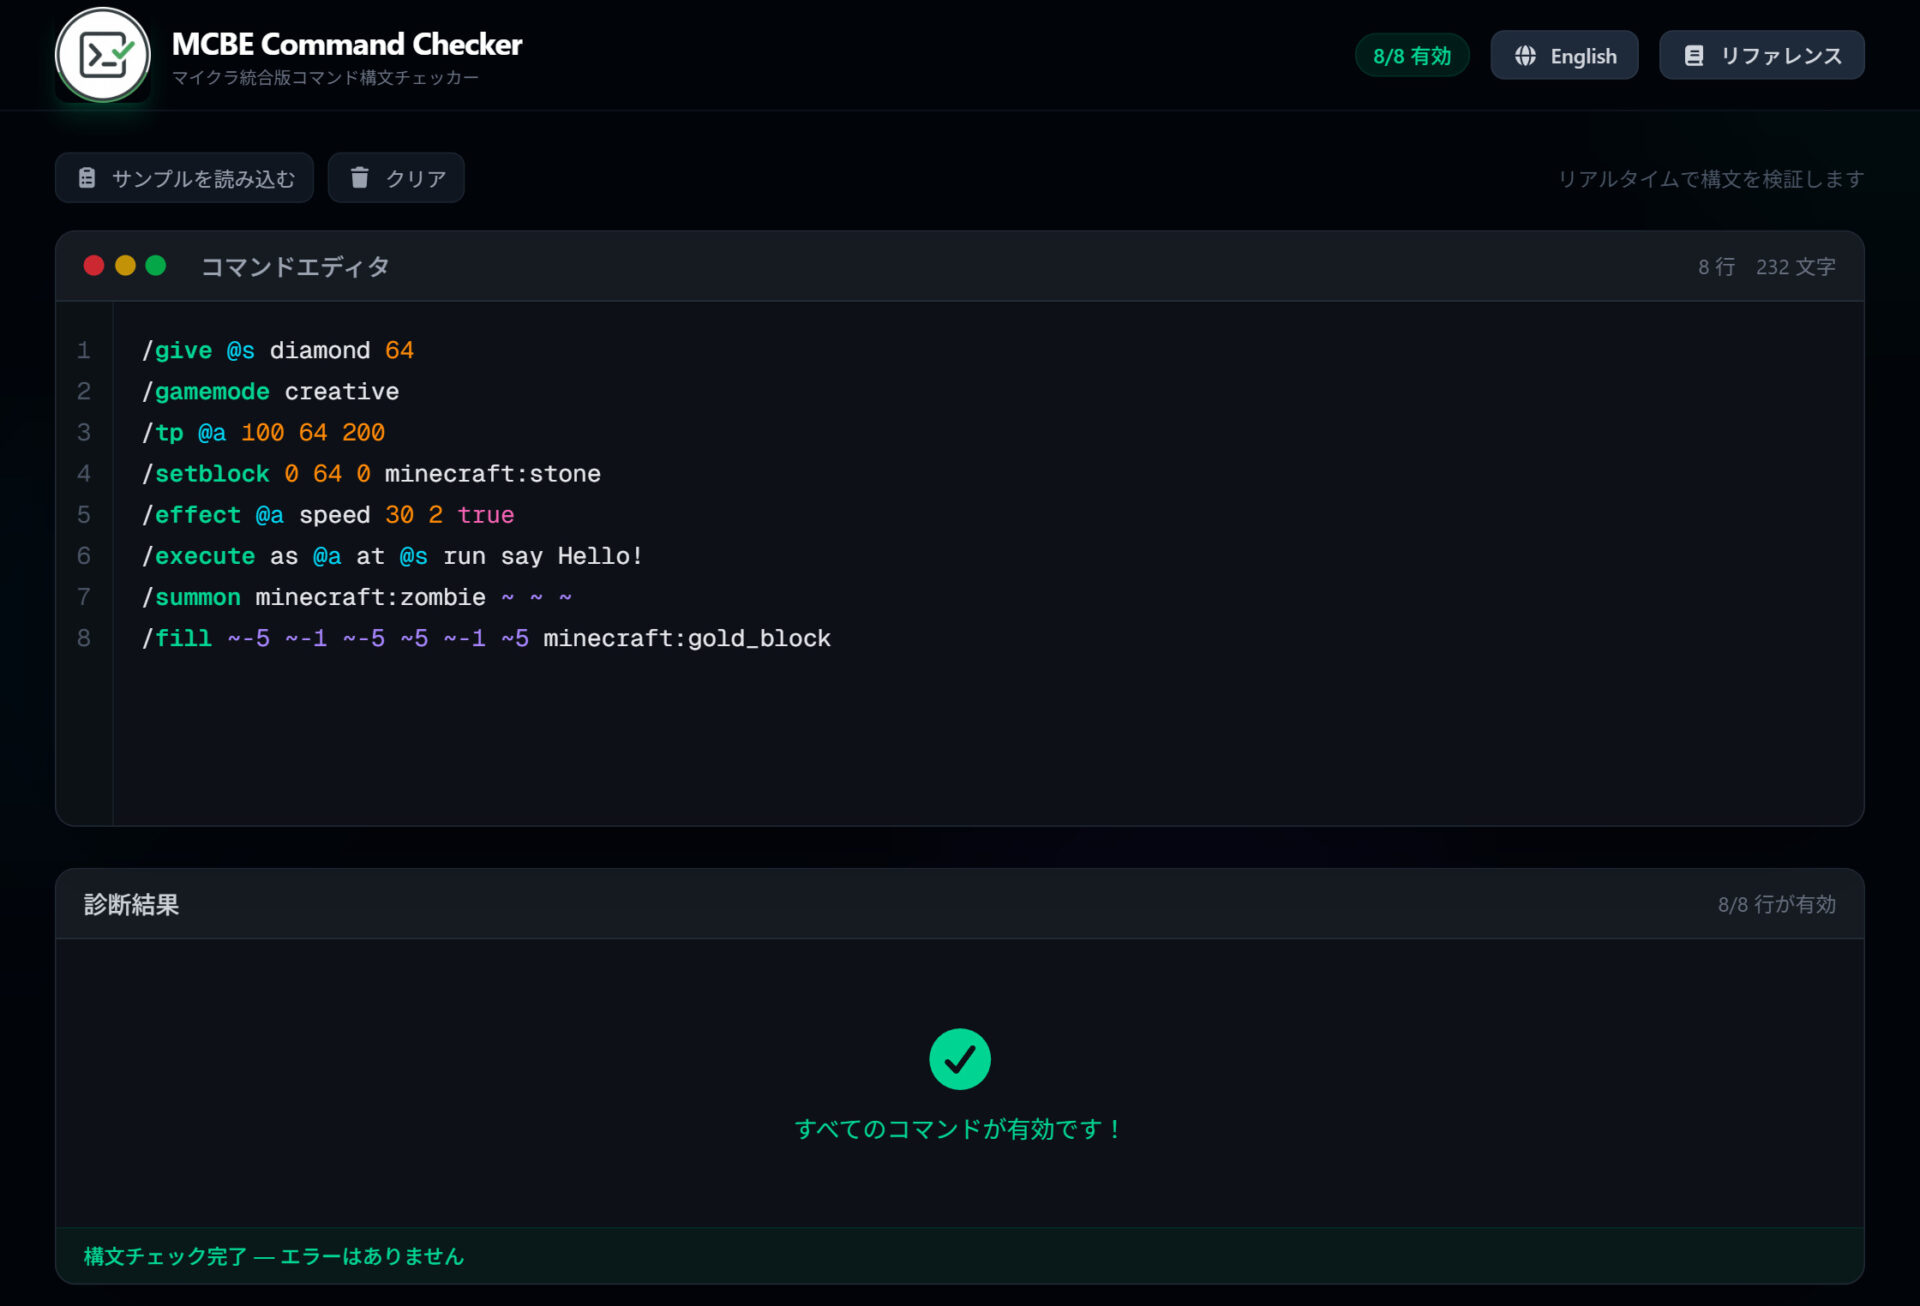Click the trash icon on the クリア button
This screenshot has height=1306, width=1920.
coord(358,177)
